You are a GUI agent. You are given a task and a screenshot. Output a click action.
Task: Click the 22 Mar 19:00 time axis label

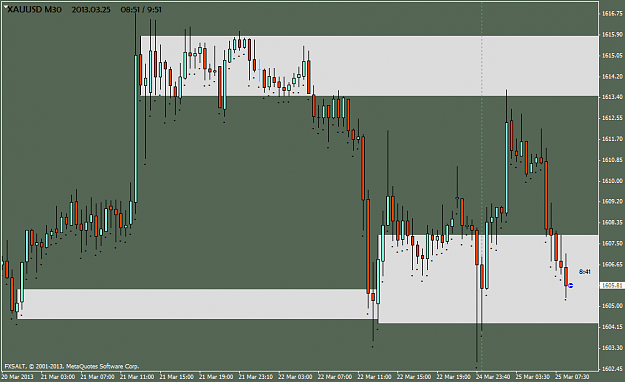coord(453,377)
